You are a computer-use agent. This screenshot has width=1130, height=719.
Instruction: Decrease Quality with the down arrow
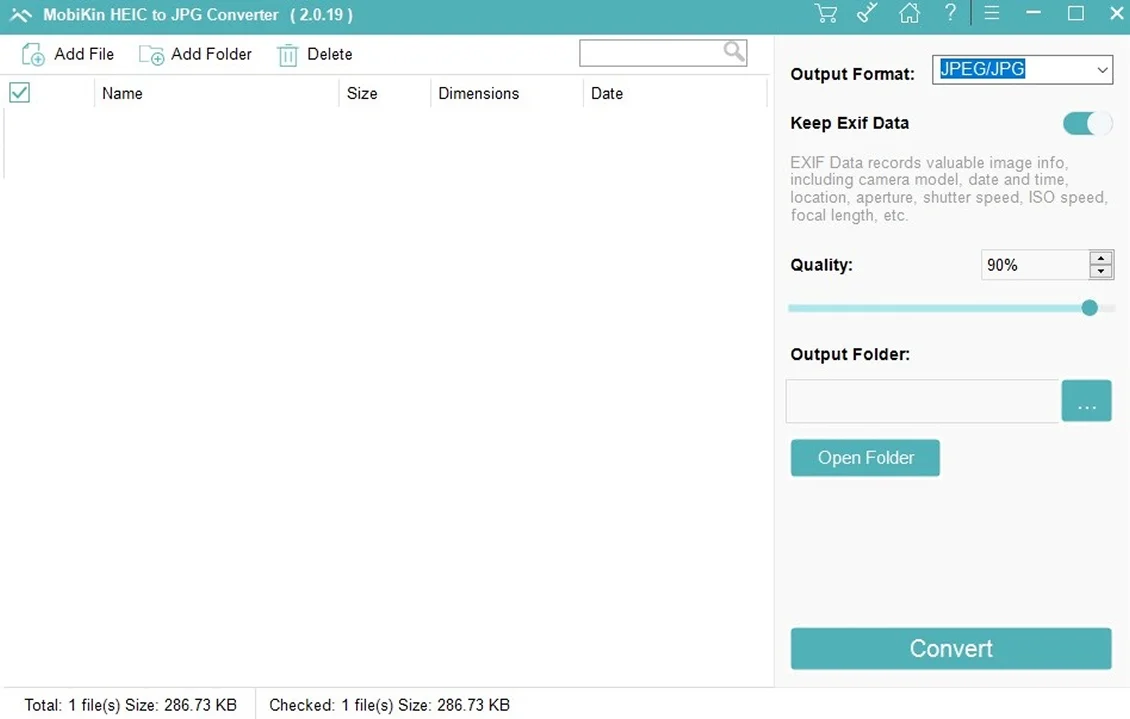pos(1101,272)
